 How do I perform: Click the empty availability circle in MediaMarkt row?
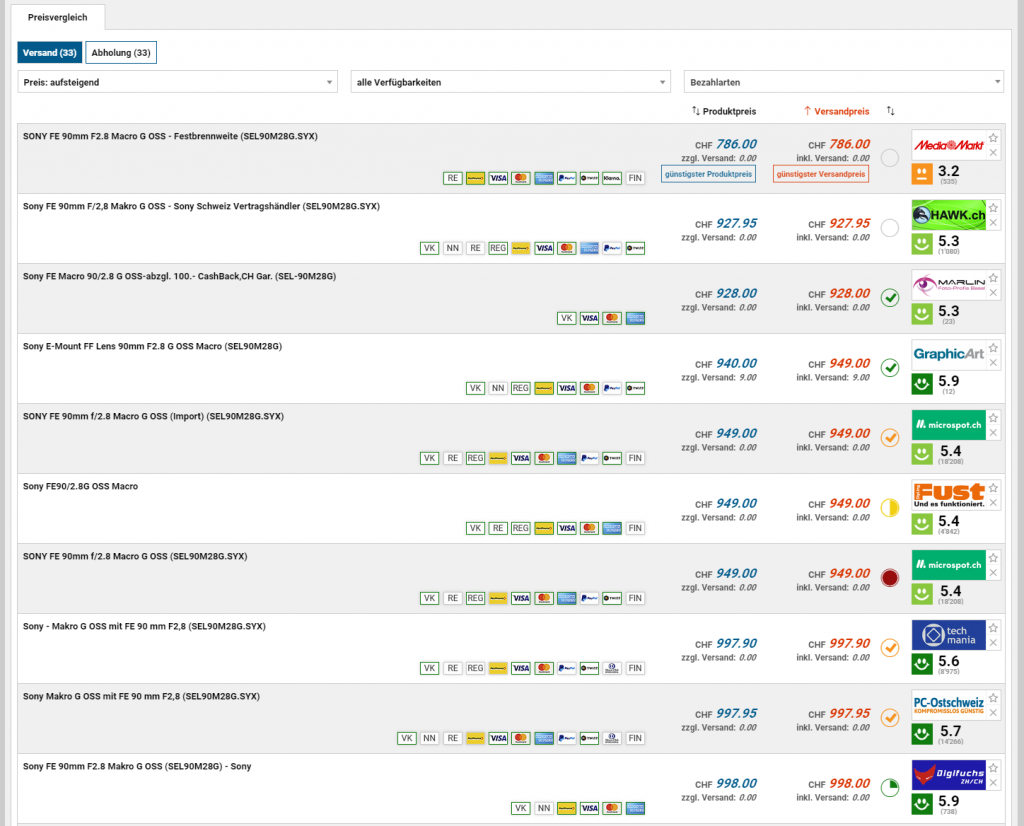(x=890, y=158)
